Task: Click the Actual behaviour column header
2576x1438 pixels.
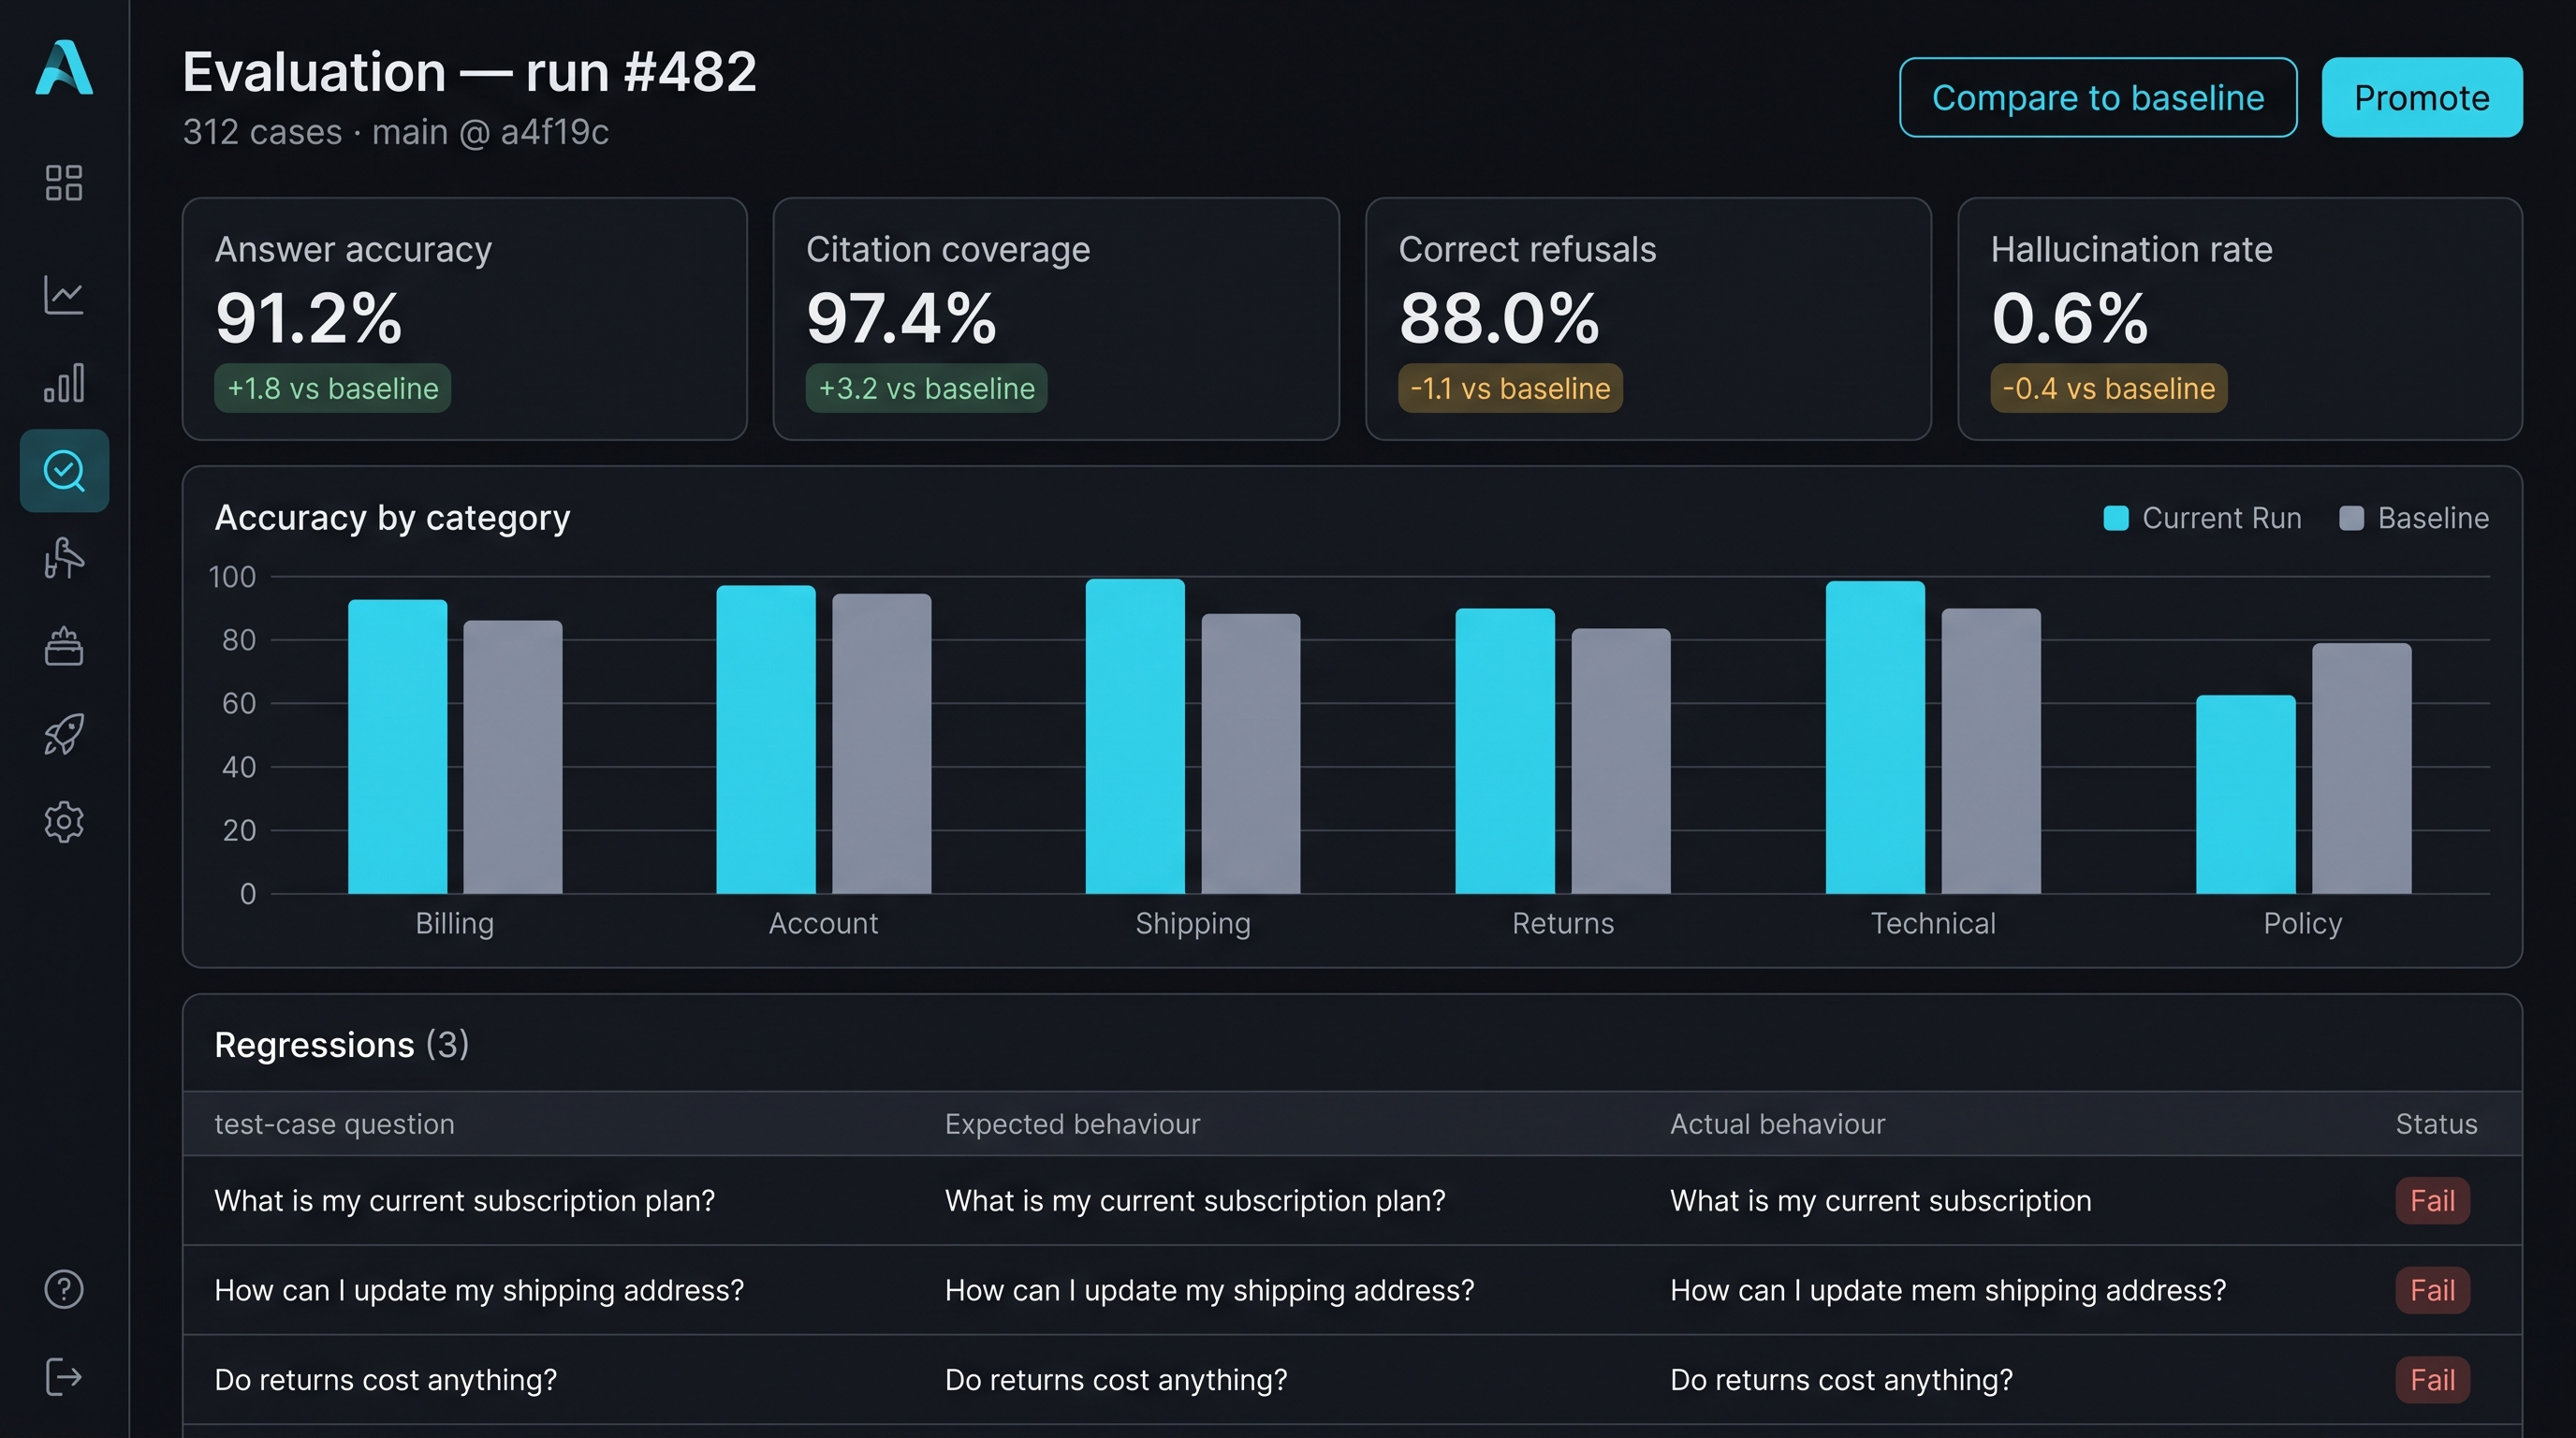Action: pos(1777,1124)
